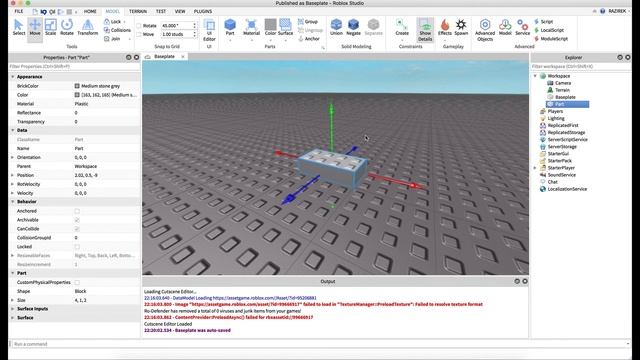Viewport: 640px width, 360px height.
Task: Expand the Surface Inputs section
Action: tap(13, 309)
